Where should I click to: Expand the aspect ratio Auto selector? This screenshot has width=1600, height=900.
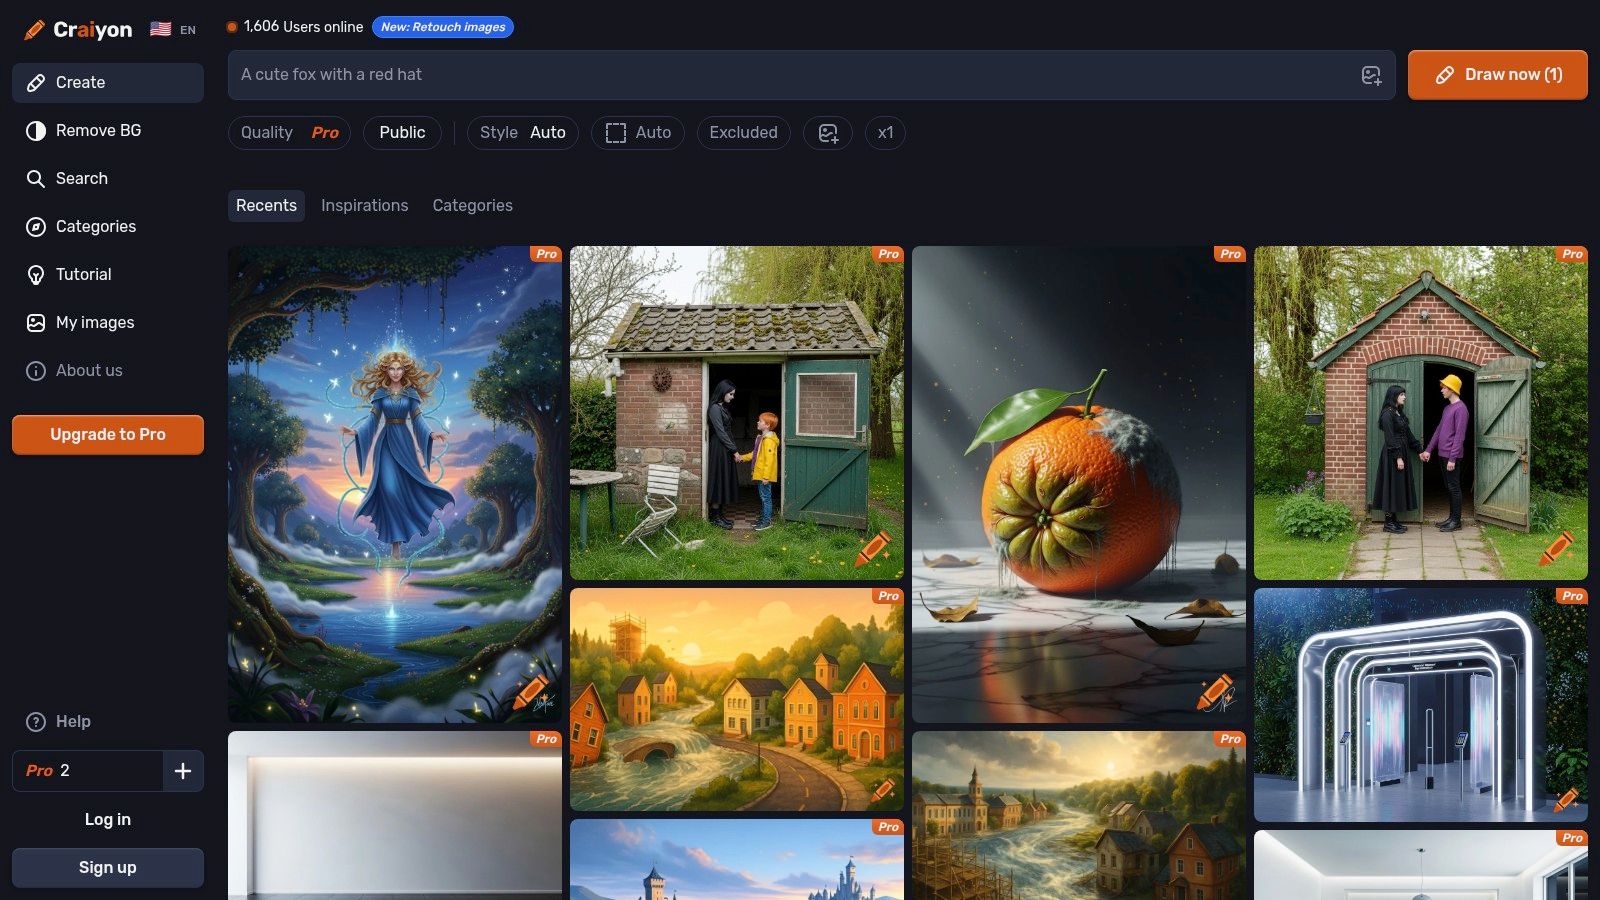[638, 133]
